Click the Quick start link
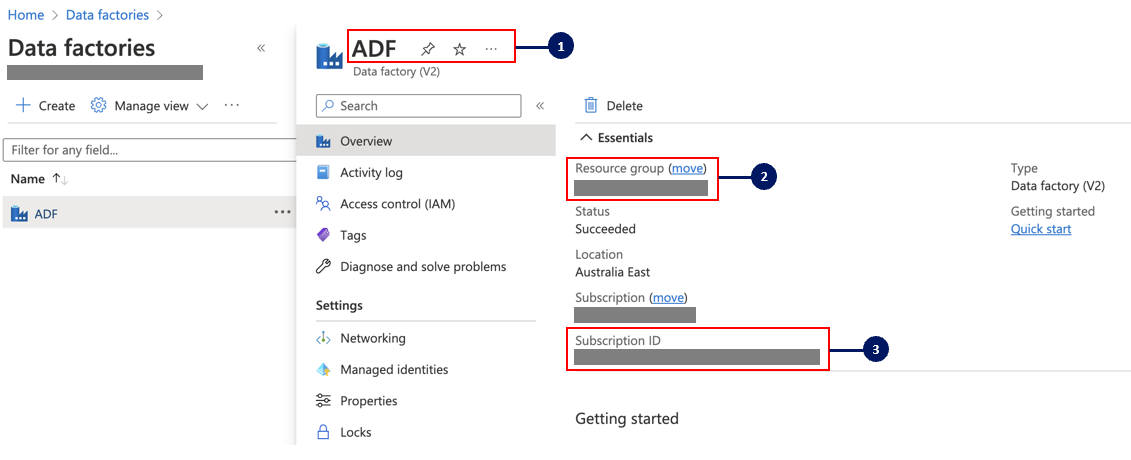Image resolution: width=1131 pixels, height=460 pixels. click(x=1041, y=229)
